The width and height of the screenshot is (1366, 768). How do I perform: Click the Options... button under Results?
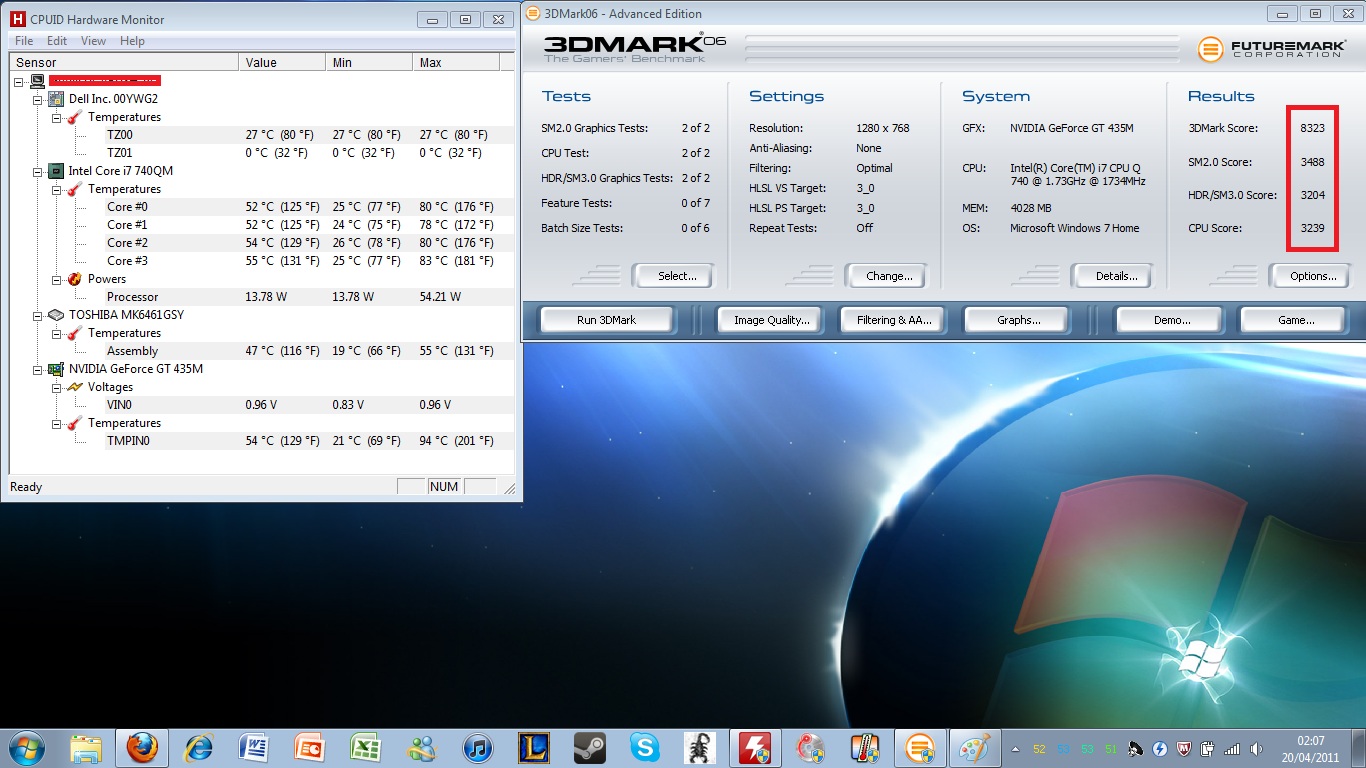[1313, 276]
